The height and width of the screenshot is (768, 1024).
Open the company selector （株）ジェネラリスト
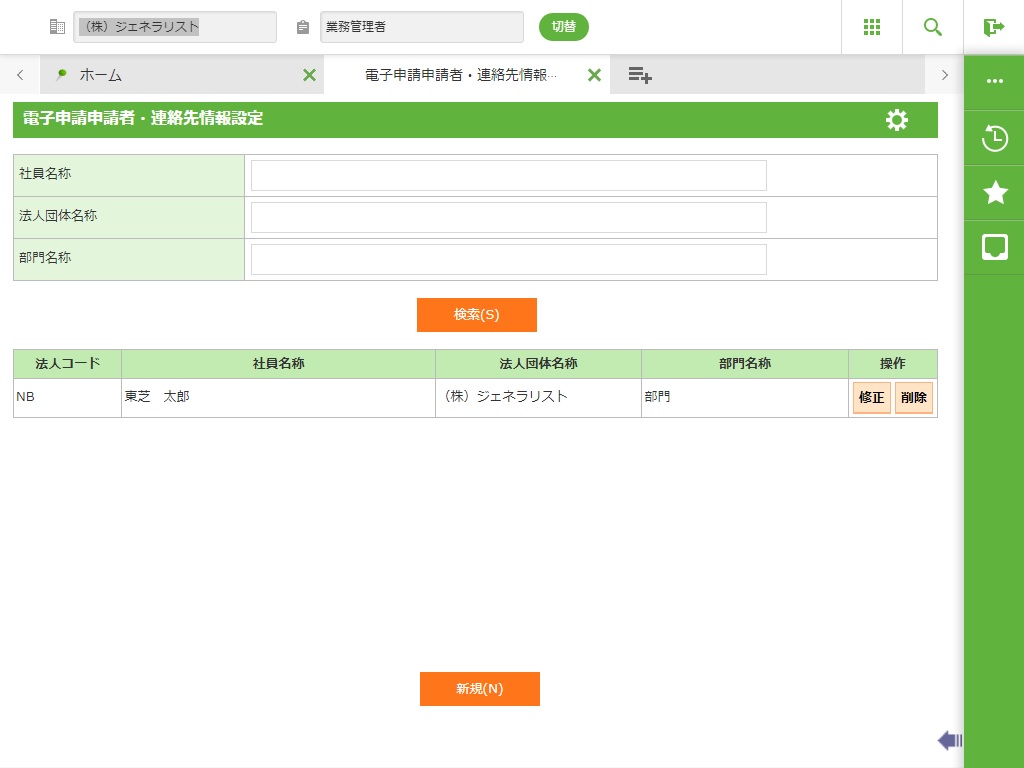coord(175,27)
